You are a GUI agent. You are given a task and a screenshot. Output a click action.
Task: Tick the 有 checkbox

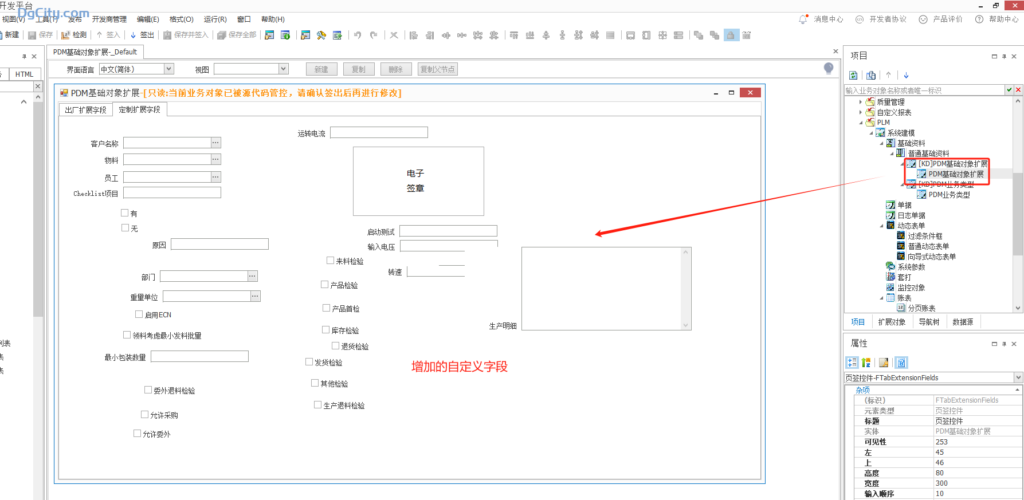[x=125, y=213]
